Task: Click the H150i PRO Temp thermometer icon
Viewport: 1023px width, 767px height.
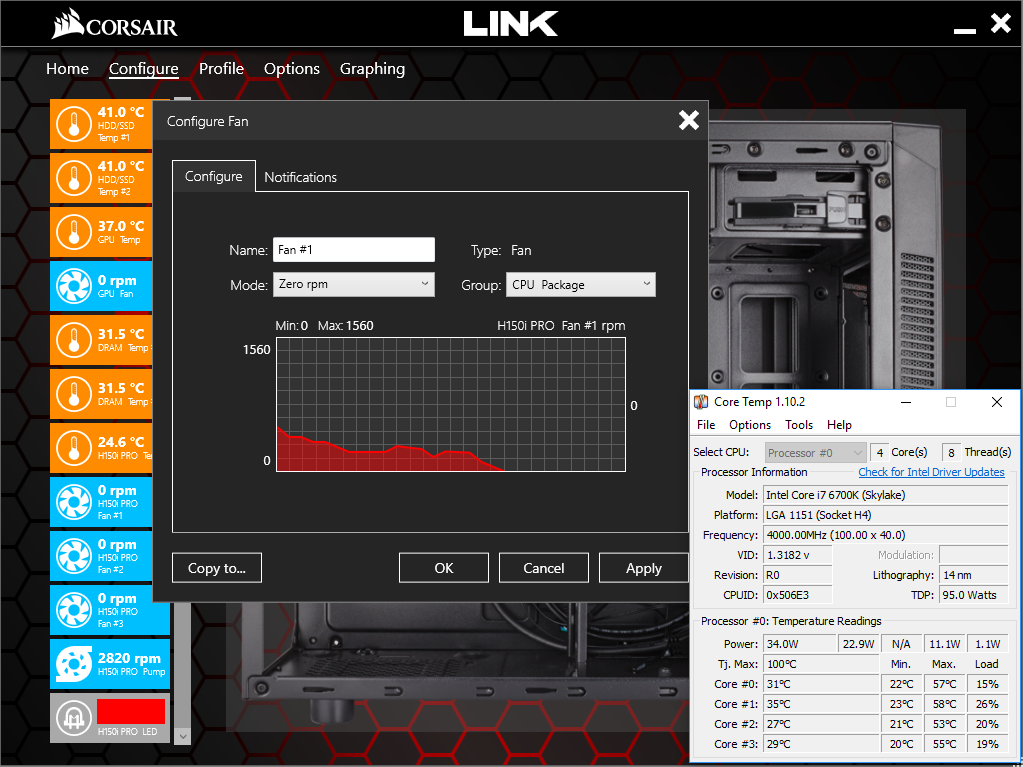Action: [x=73, y=448]
